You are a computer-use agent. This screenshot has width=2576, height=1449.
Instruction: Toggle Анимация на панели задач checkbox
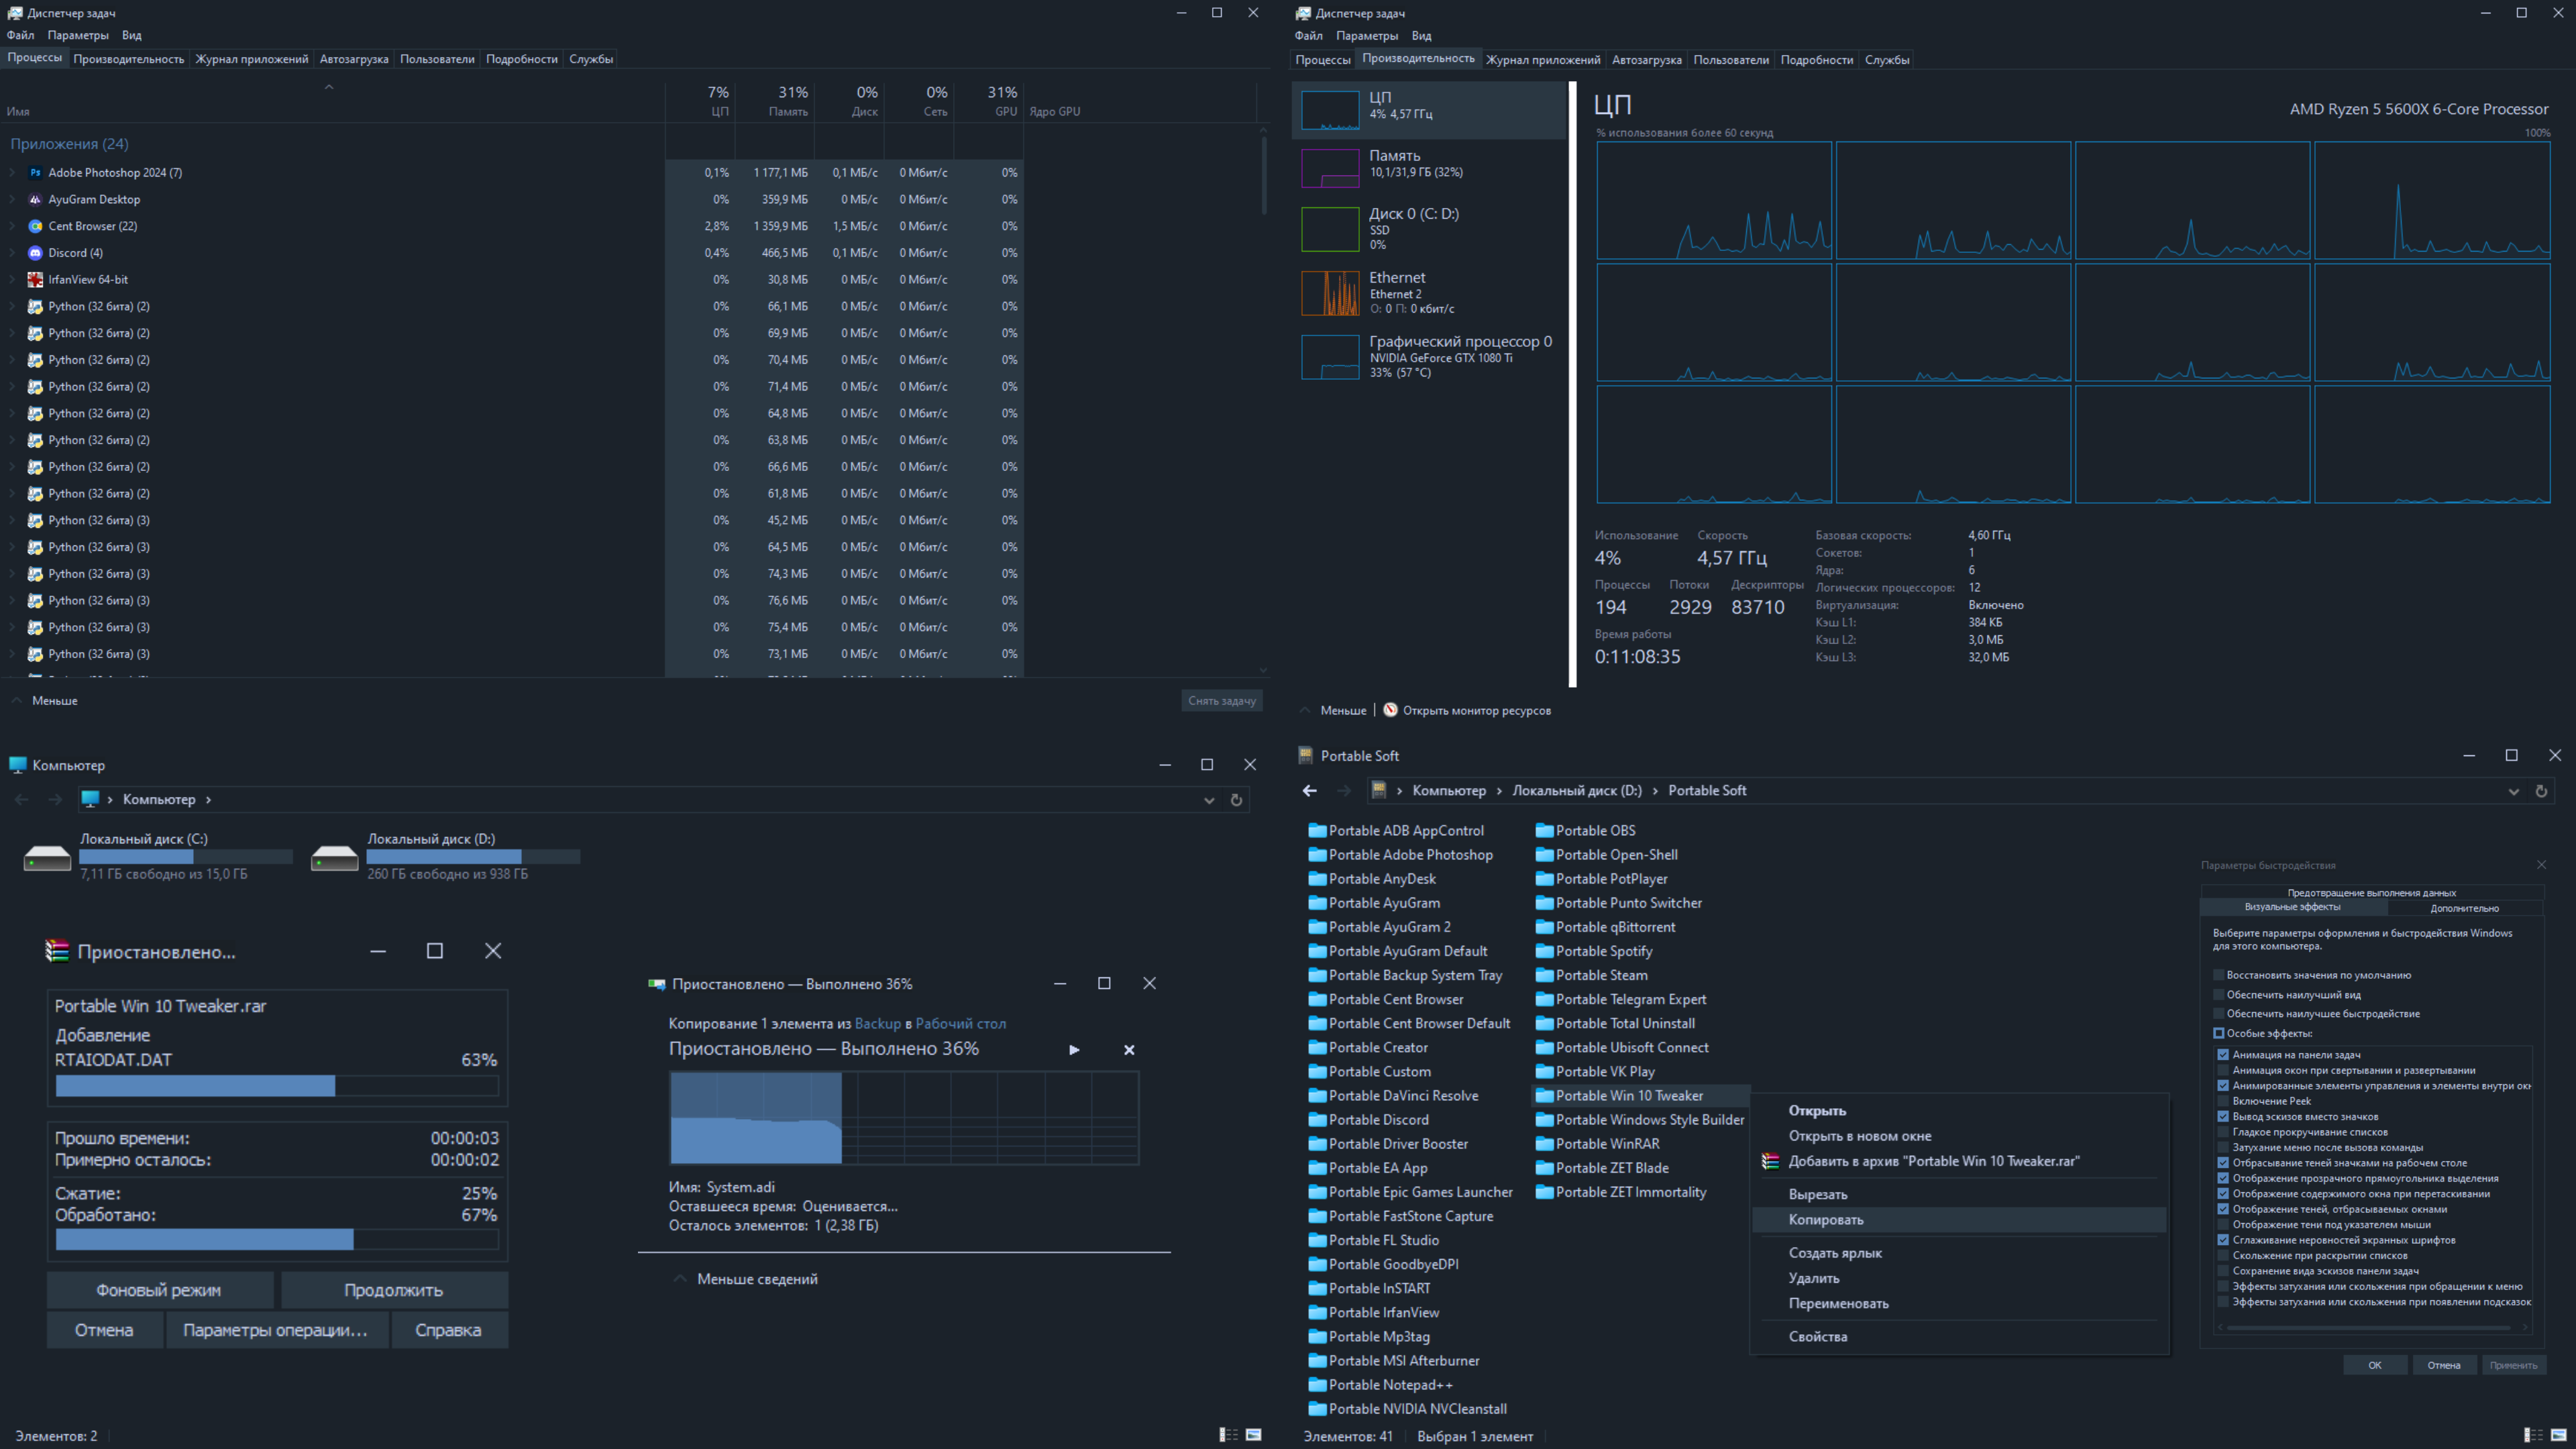point(2222,1054)
